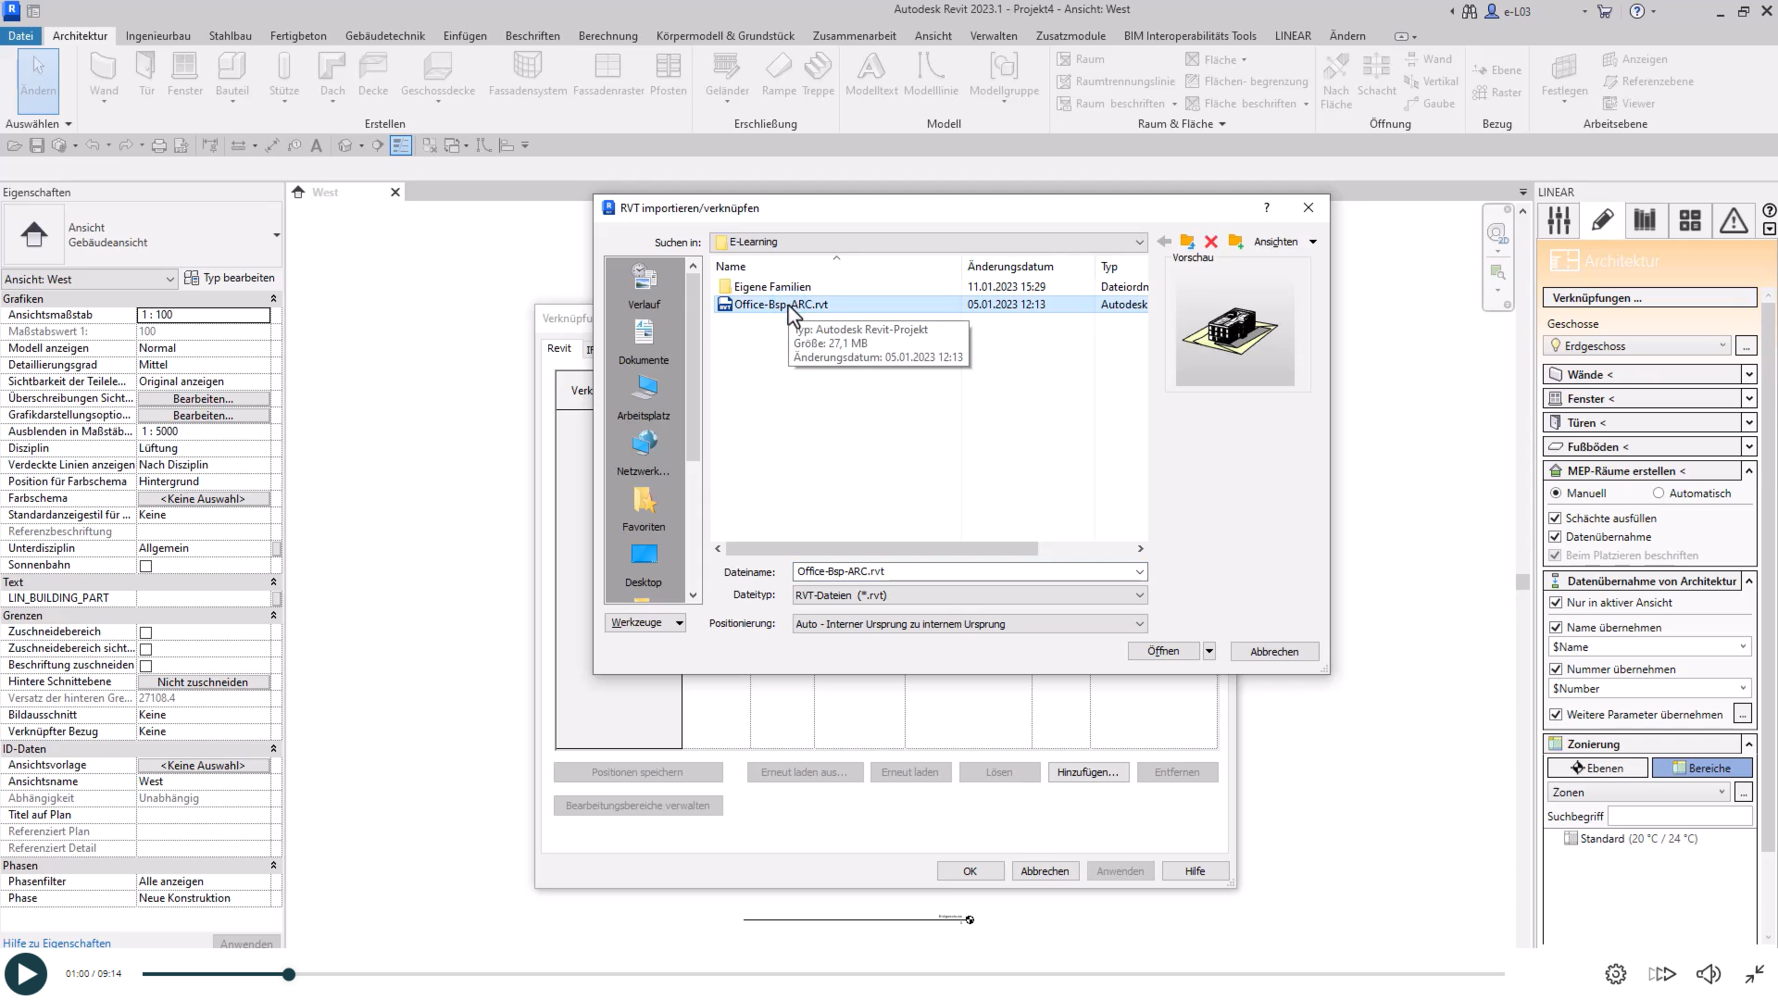Open LINEAR warning triangle icon
Viewport: 1778px width, 1000px height.
coord(1733,220)
